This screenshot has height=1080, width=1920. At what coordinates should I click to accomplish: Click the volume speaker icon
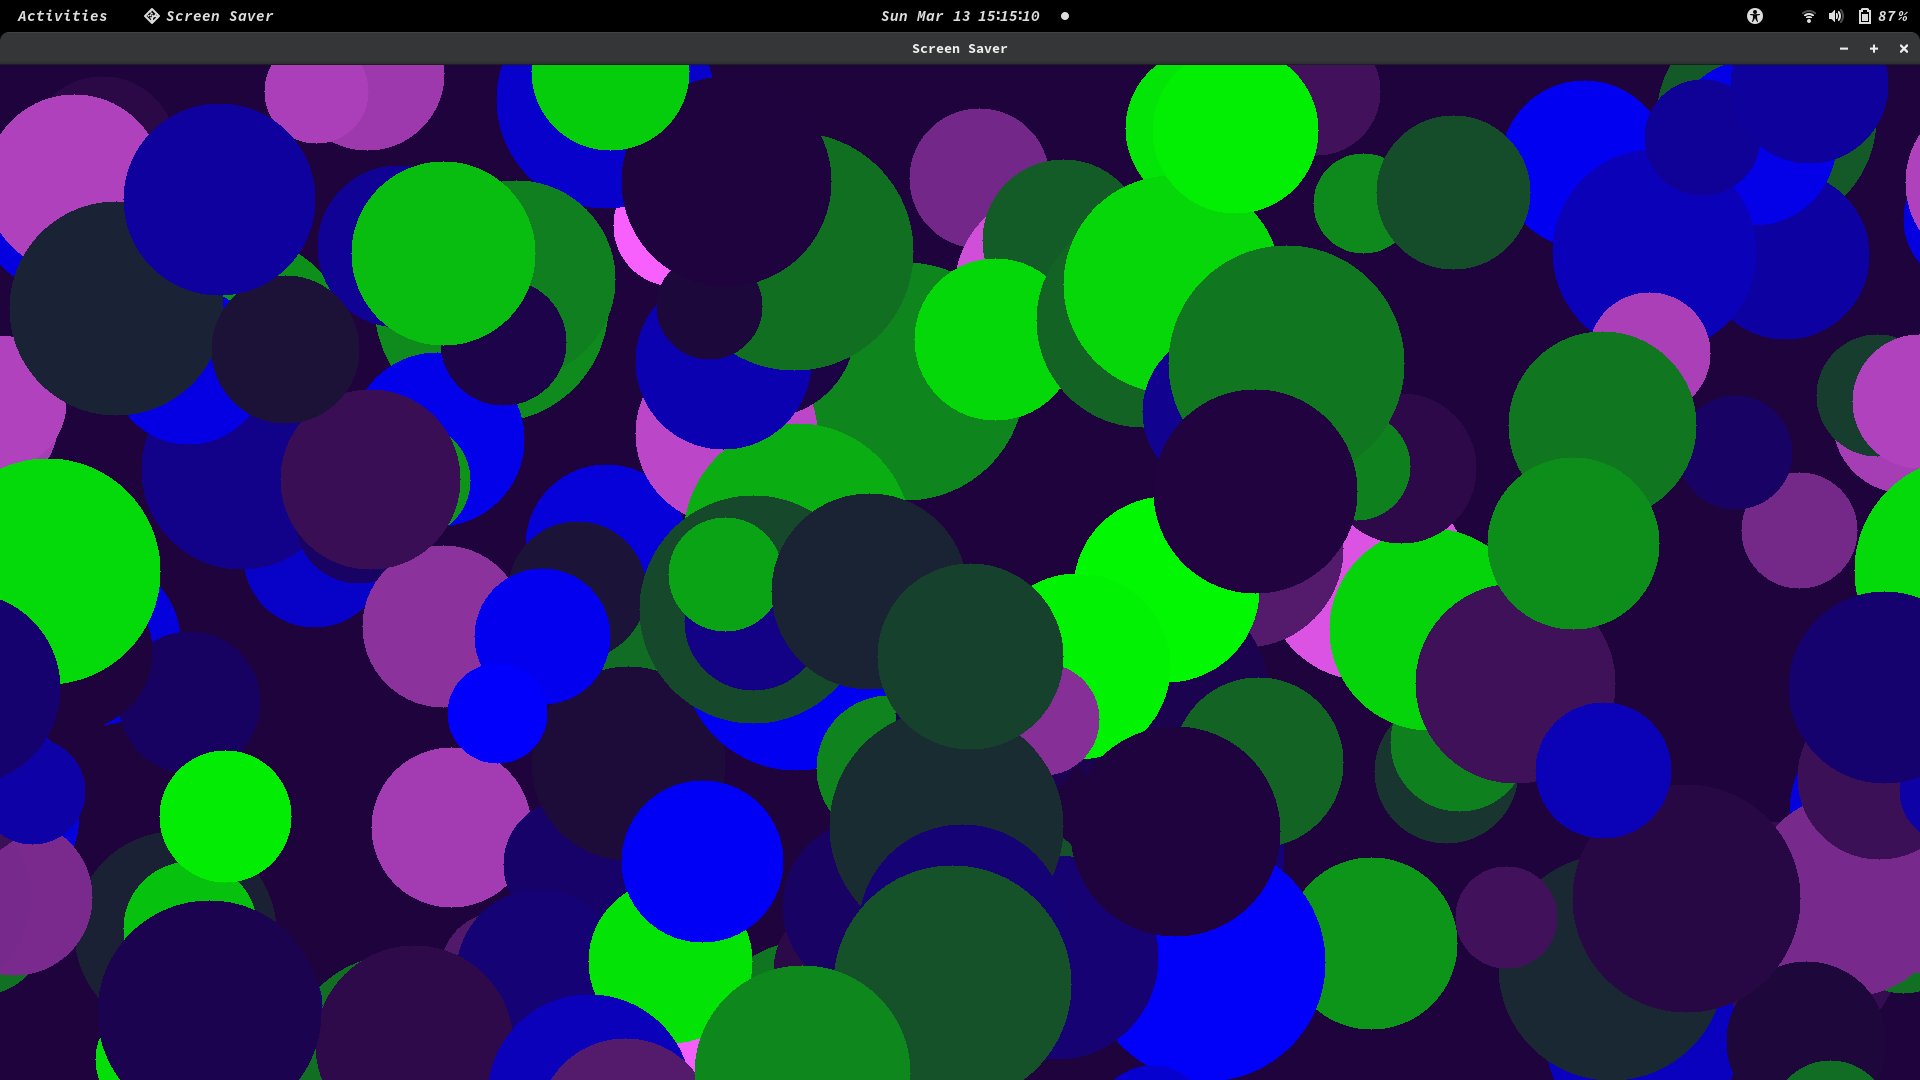(1836, 16)
